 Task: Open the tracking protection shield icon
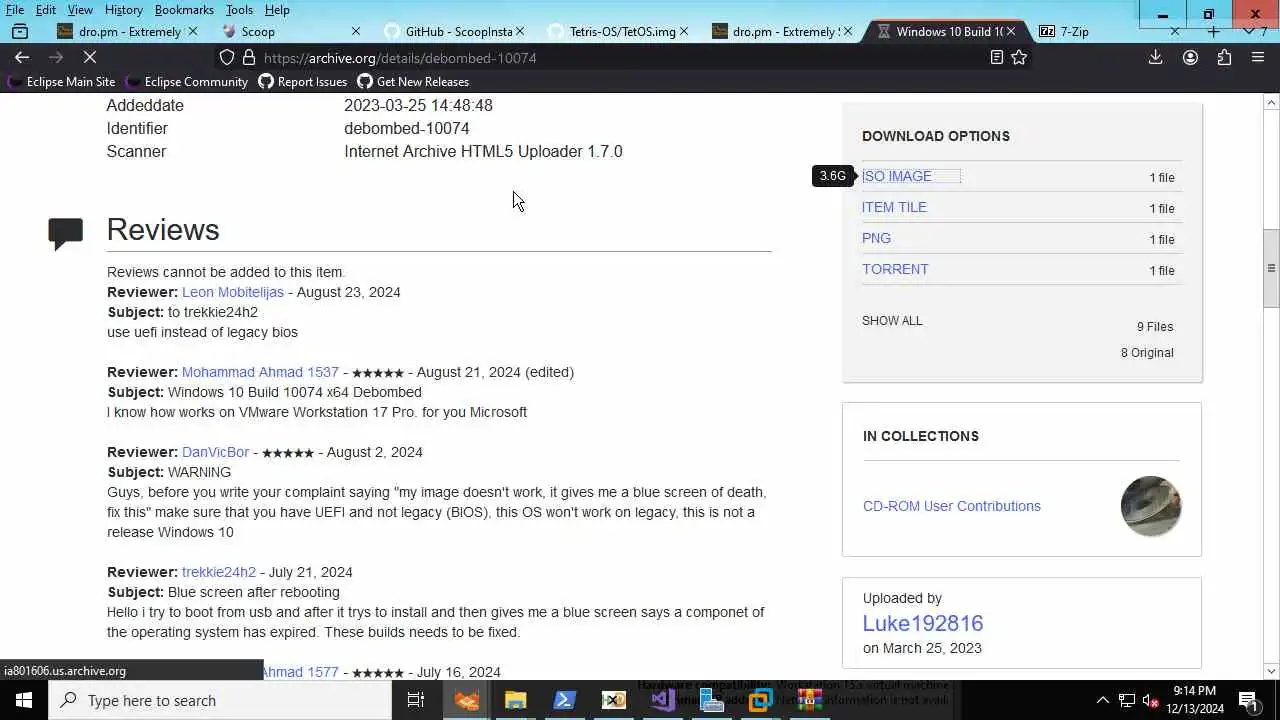(227, 58)
